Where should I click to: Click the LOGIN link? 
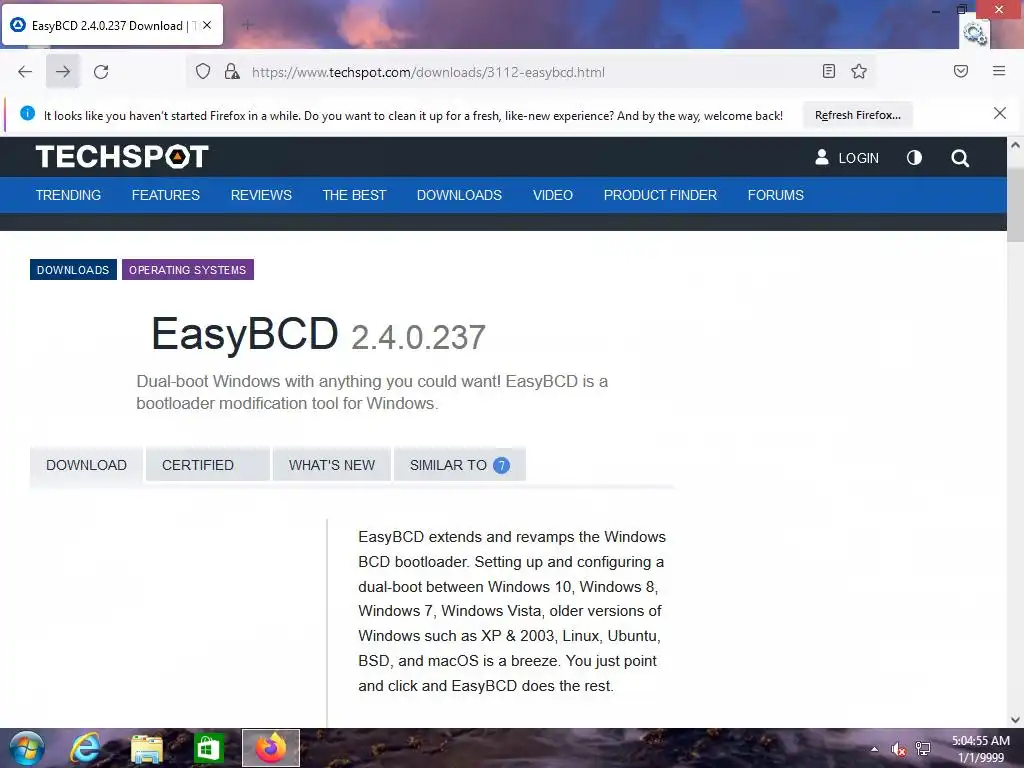point(847,158)
